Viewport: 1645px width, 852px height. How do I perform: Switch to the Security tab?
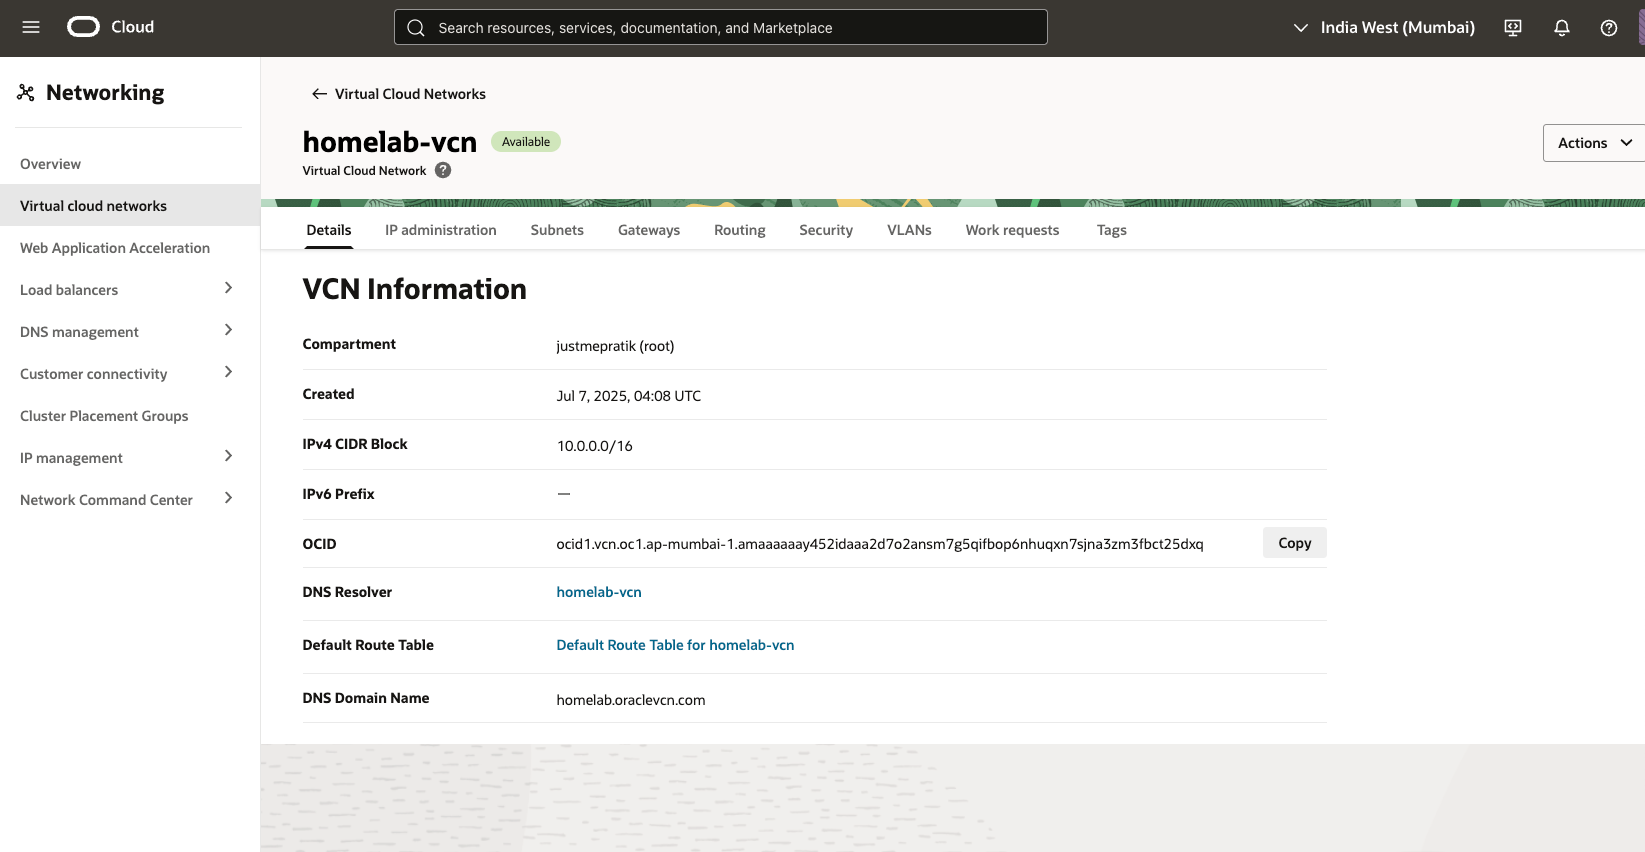825,230
